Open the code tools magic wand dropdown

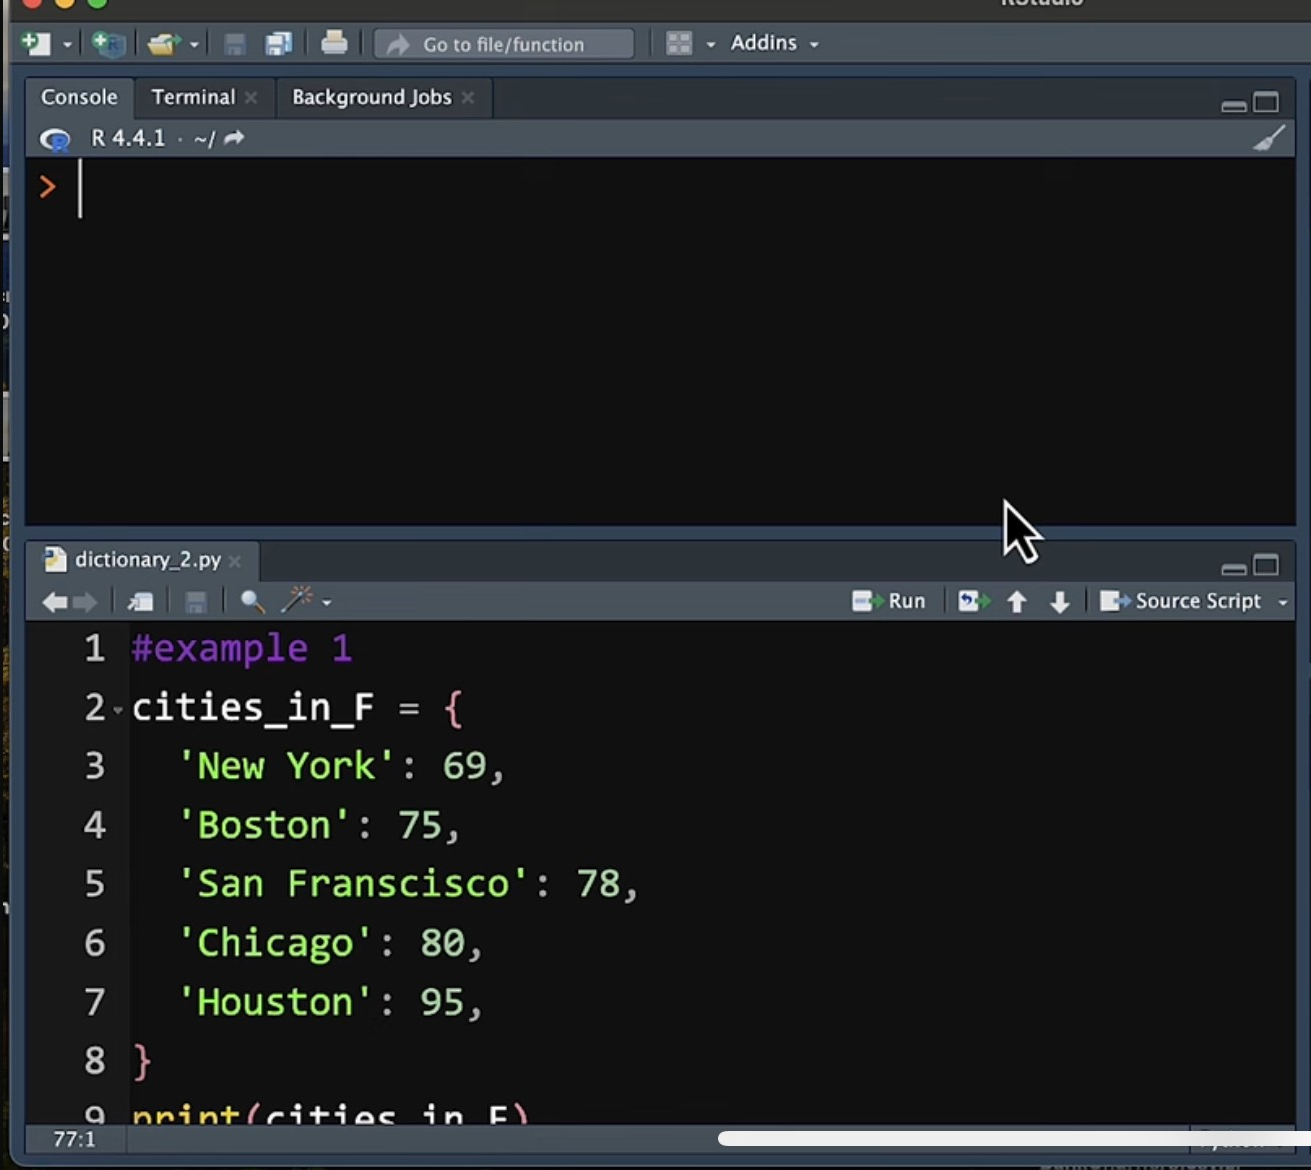click(x=305, y=601)
